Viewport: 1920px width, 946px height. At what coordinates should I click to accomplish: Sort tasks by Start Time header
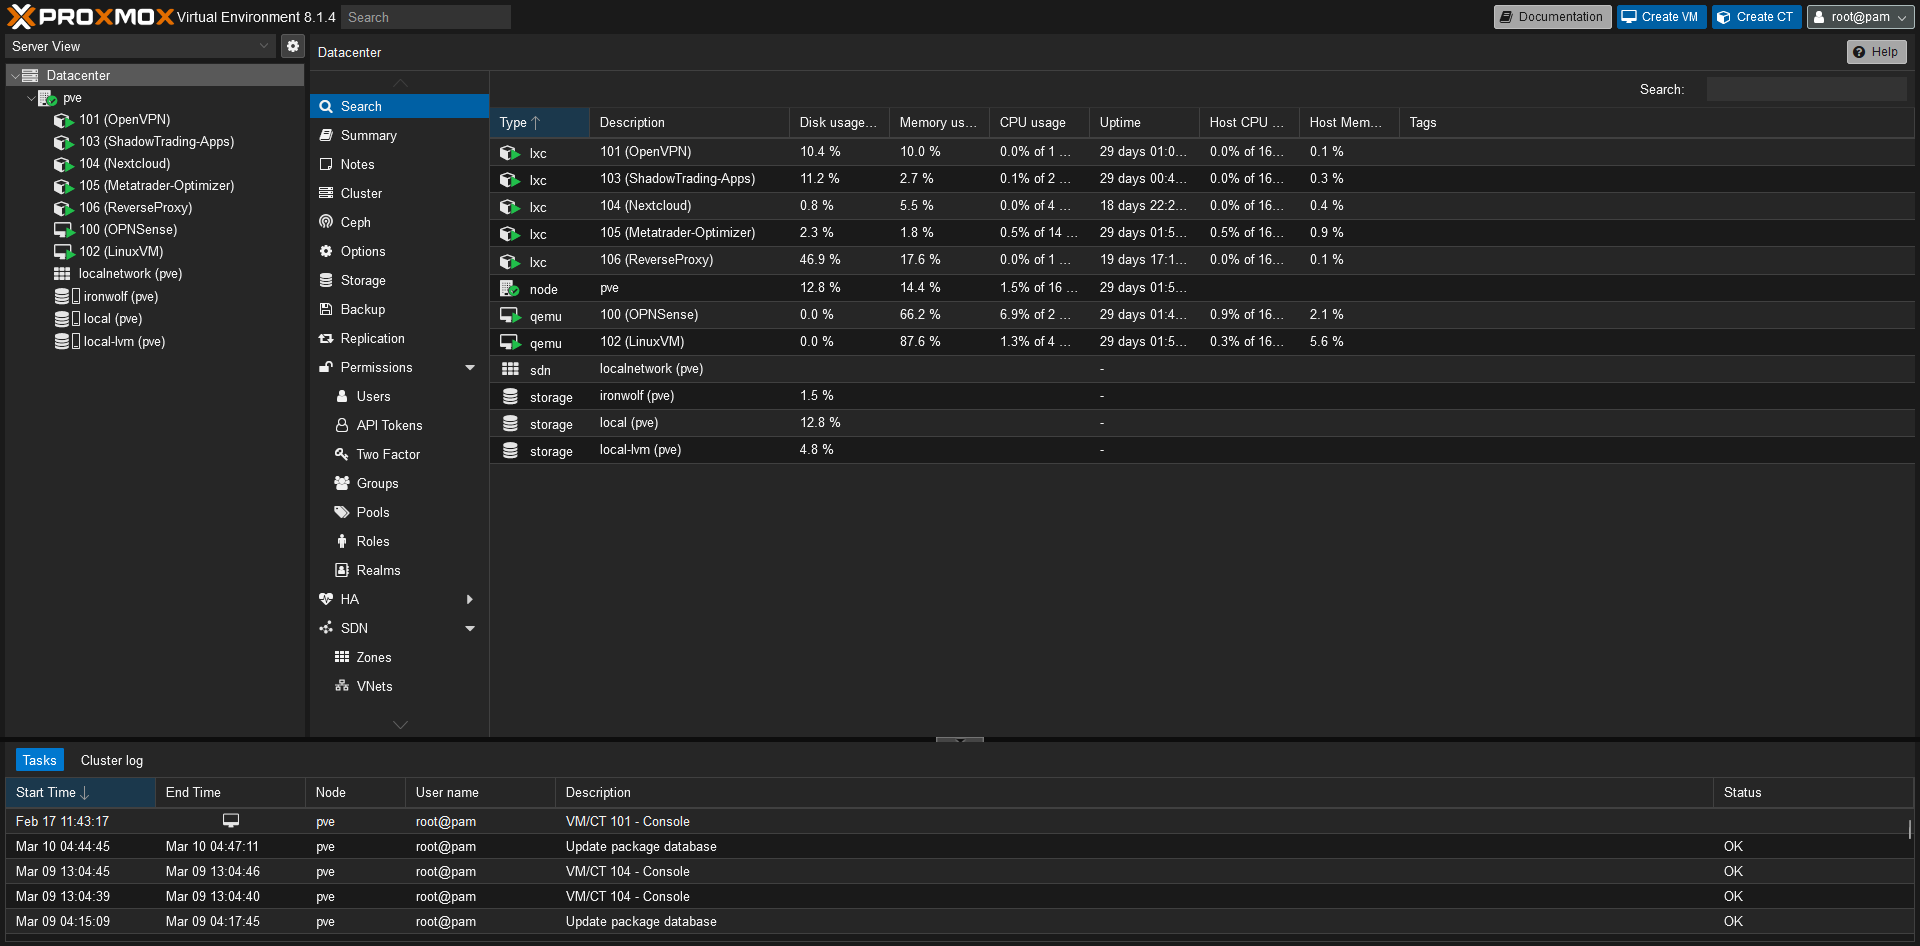point(80,792)
